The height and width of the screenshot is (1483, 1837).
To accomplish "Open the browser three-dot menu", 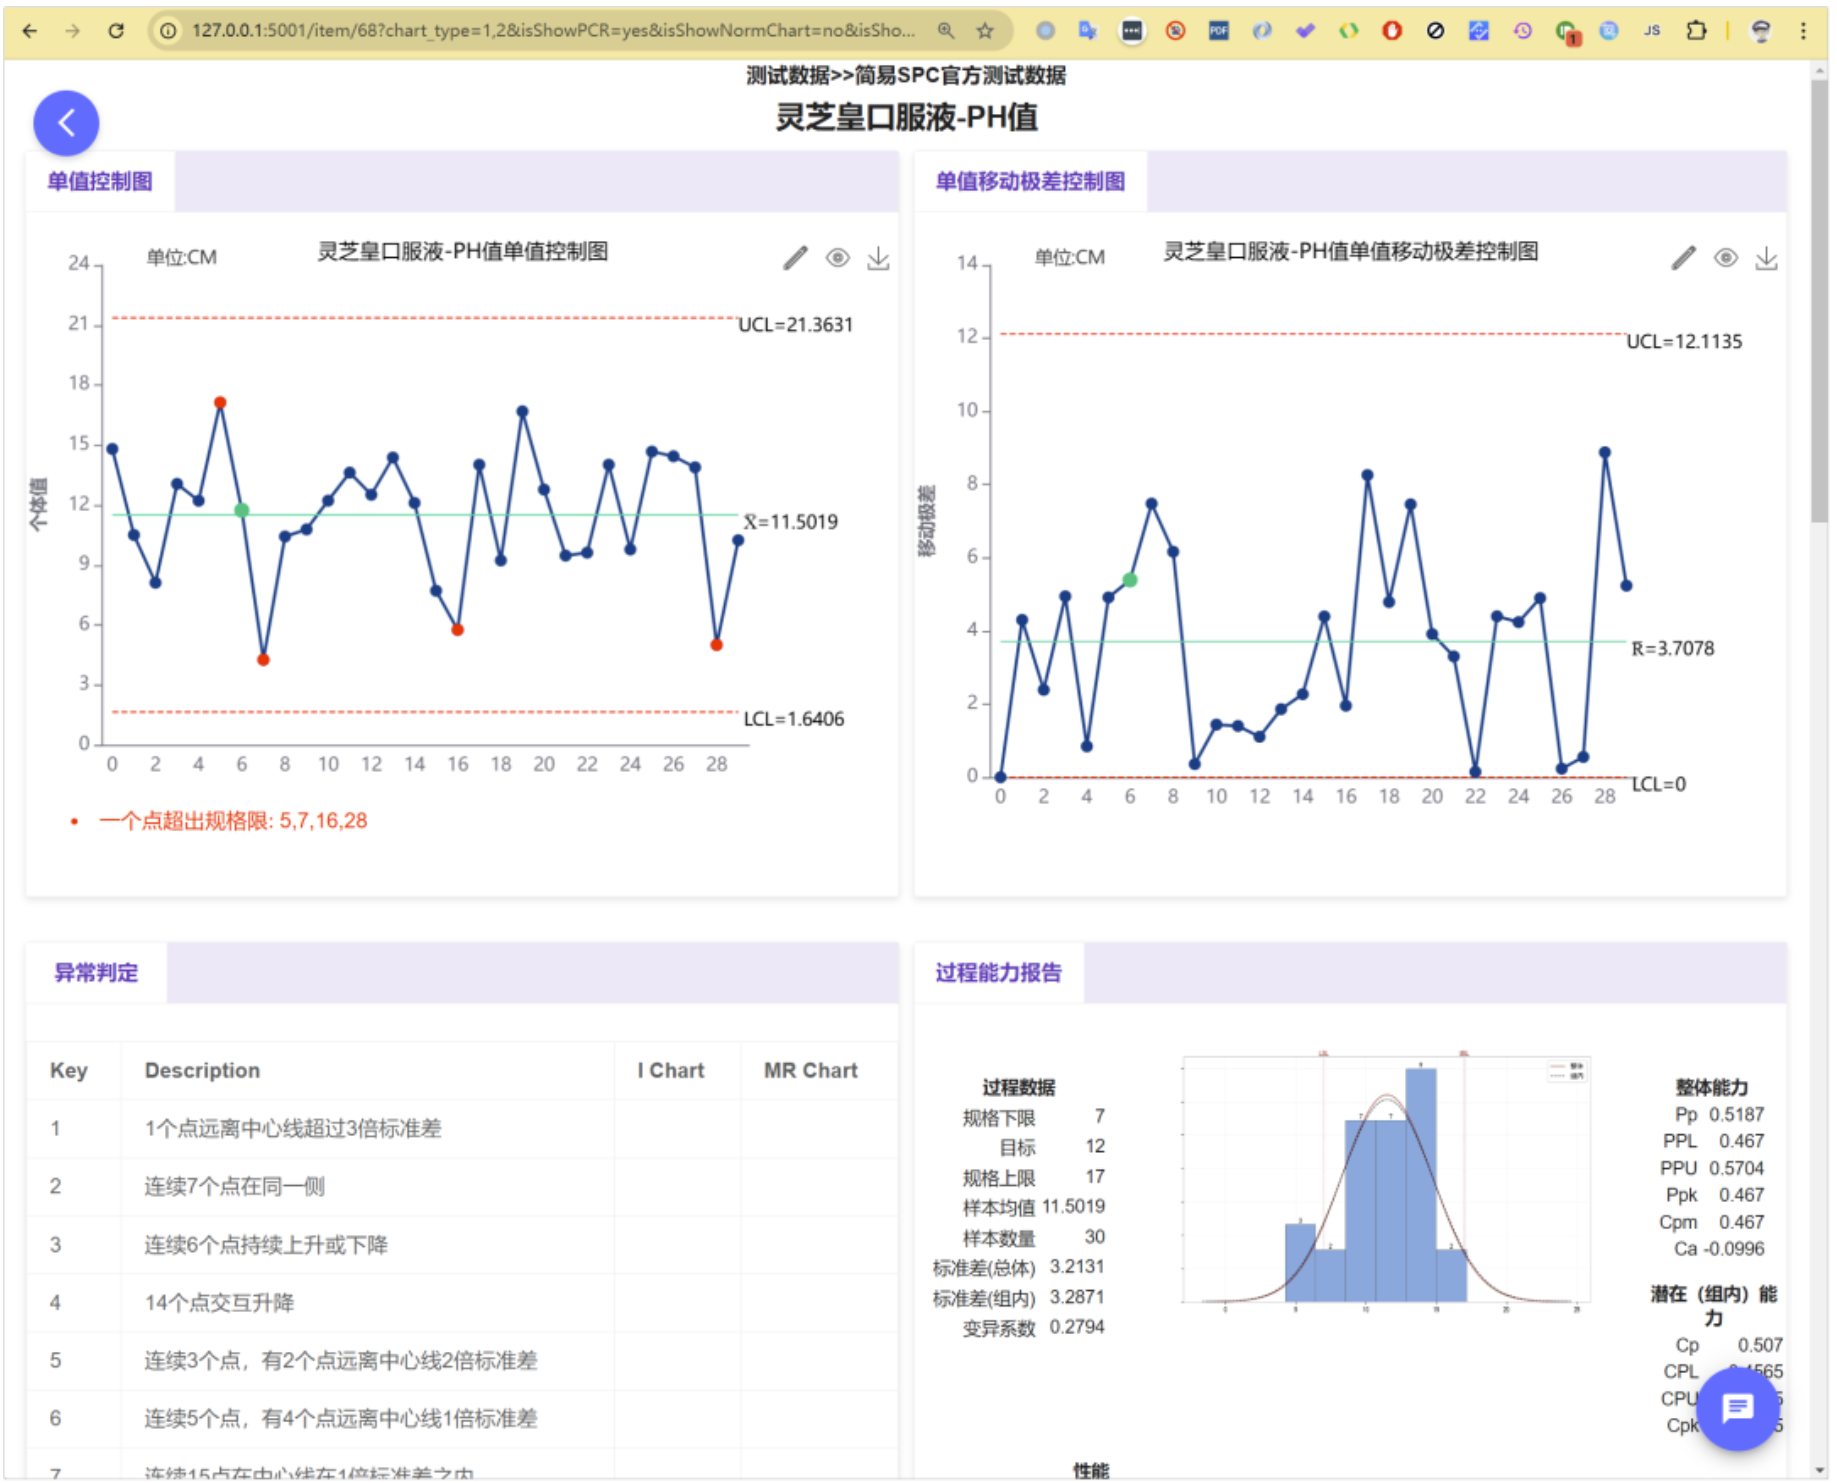I will [x=1803, y=31].
